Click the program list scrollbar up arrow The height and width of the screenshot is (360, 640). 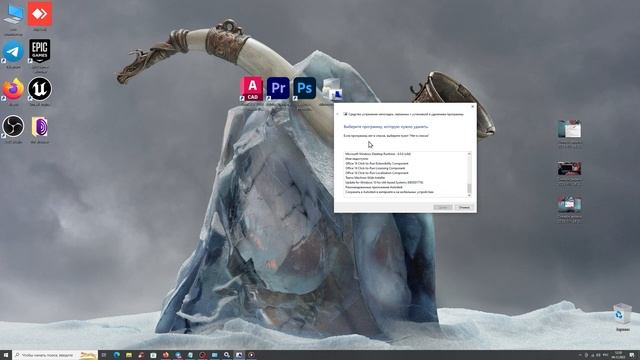[469, 154]
